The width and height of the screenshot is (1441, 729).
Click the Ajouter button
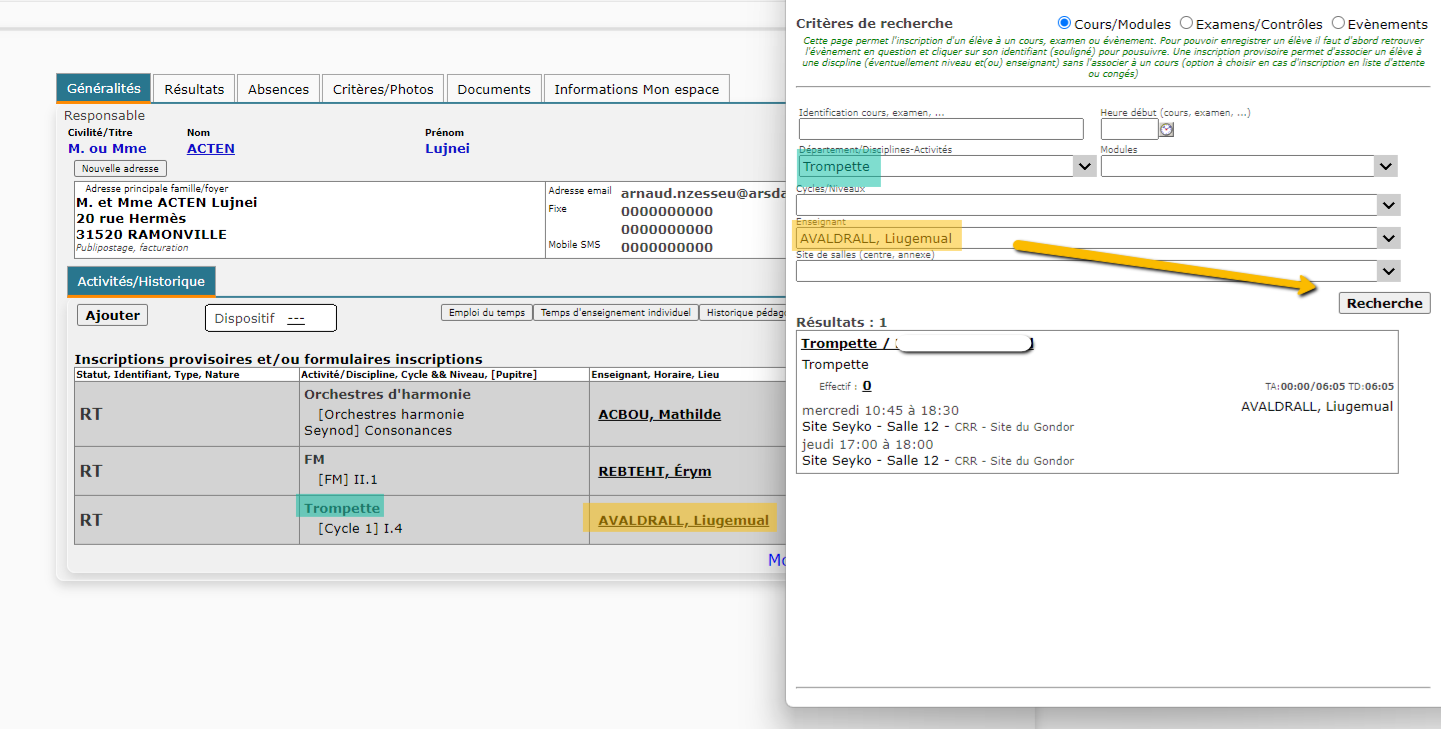tap(112, 315)
